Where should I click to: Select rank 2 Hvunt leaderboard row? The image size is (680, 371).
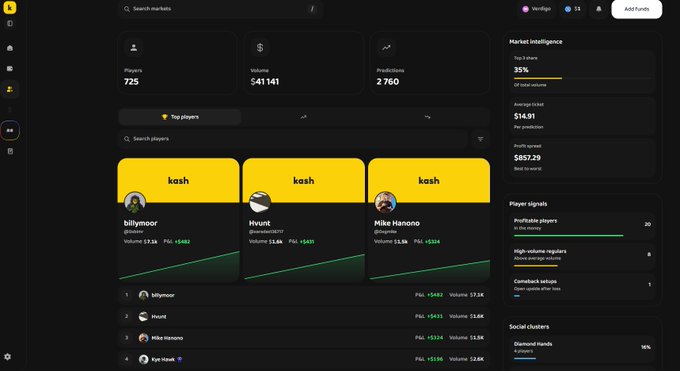pyautogui.click(x=304, y=316)
